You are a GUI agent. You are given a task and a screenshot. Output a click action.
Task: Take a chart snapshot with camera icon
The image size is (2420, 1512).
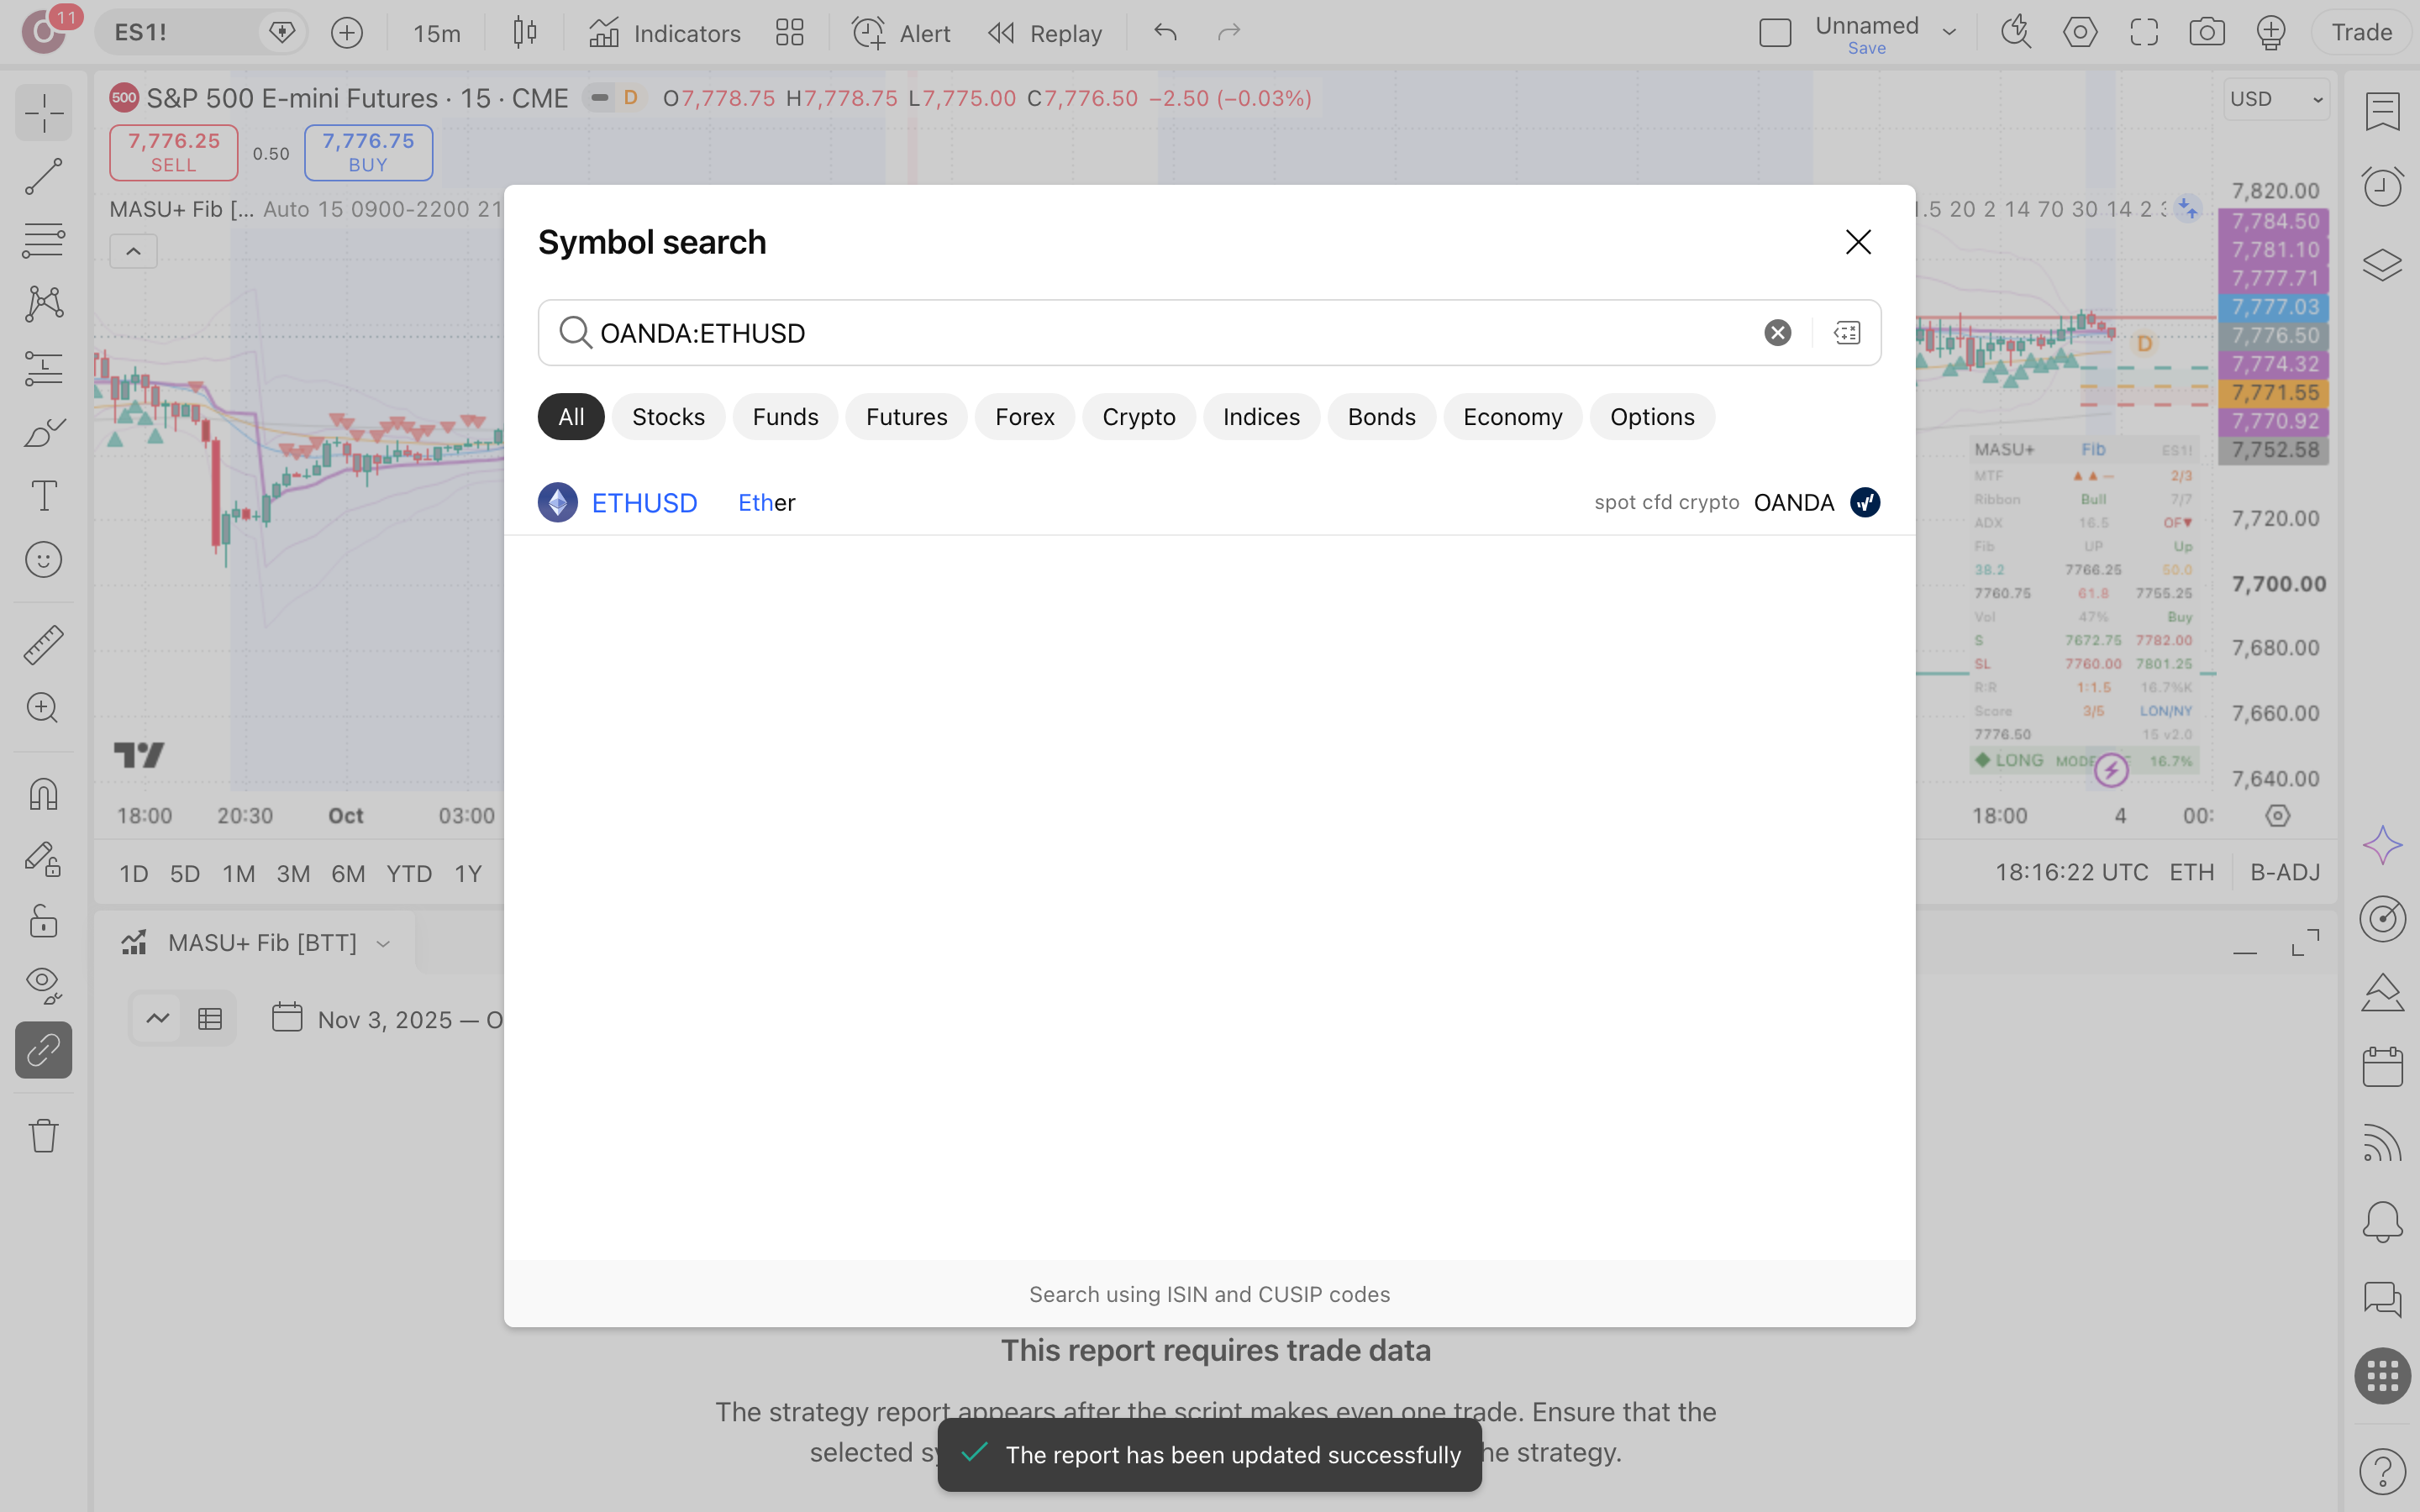pyautogui.click(x=2206, y=33)
